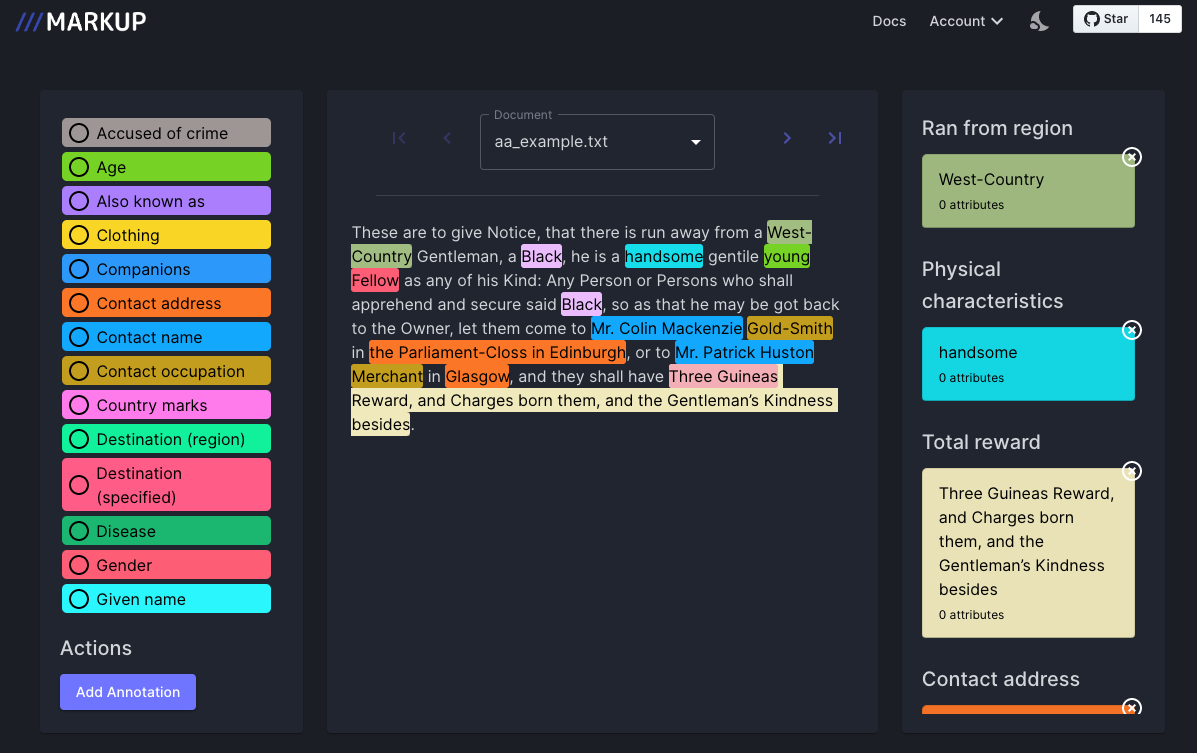Open the Docs page

889,21
